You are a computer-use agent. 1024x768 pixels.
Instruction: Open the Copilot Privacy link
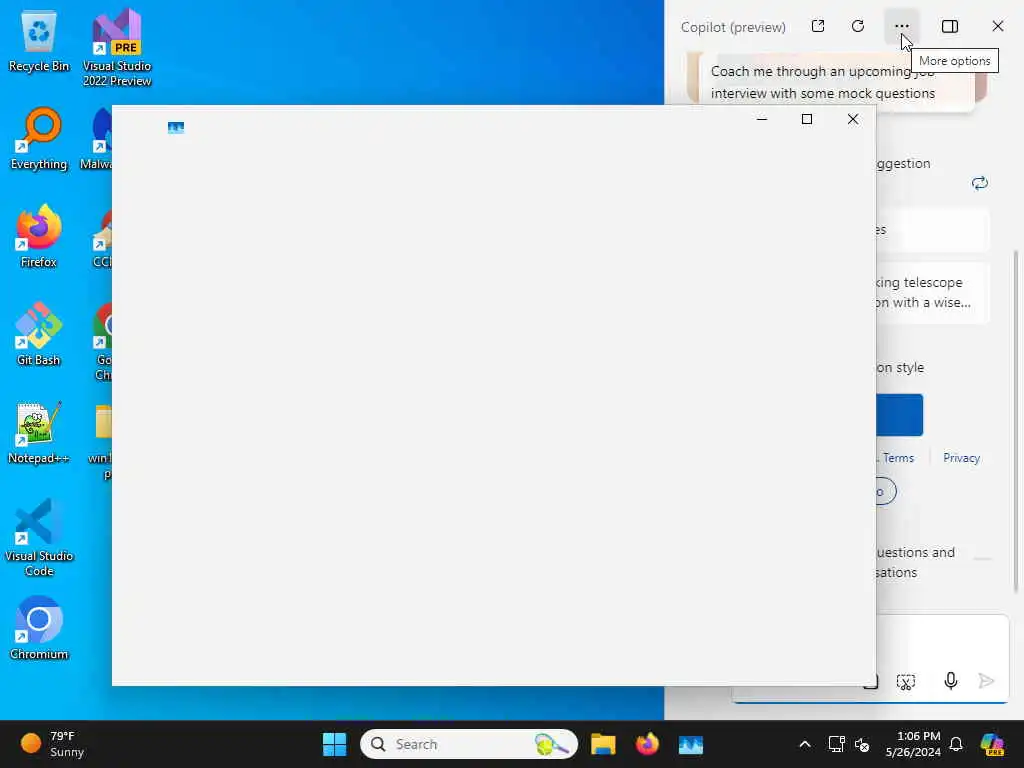coord(961,458)
